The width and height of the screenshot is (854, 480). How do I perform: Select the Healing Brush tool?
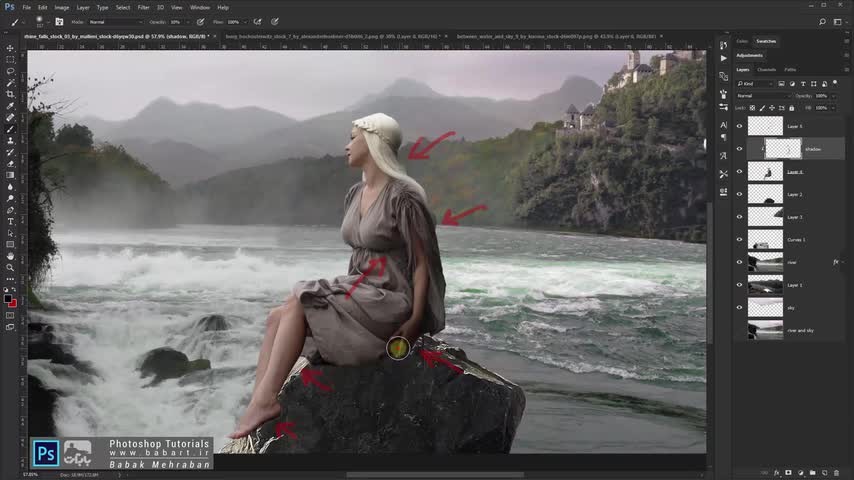[x=10, y=117]
